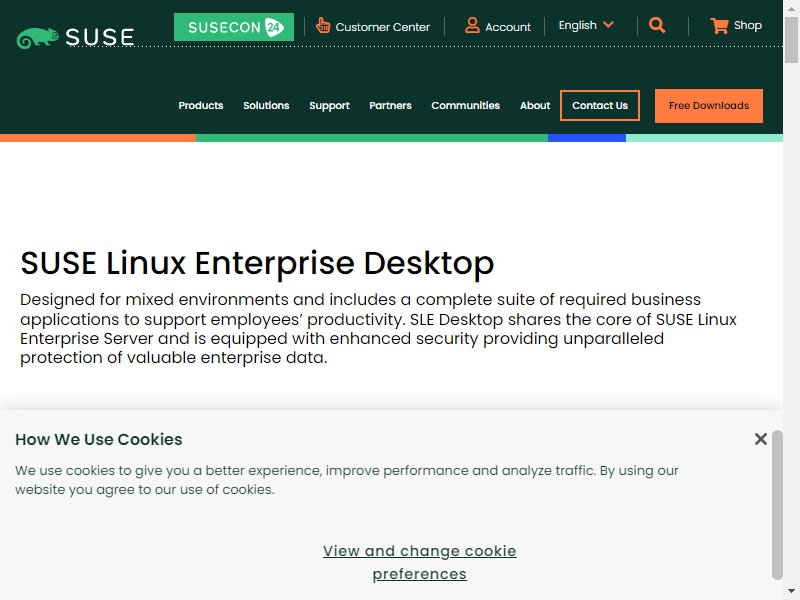Open the Account link

tap(508, 27)
